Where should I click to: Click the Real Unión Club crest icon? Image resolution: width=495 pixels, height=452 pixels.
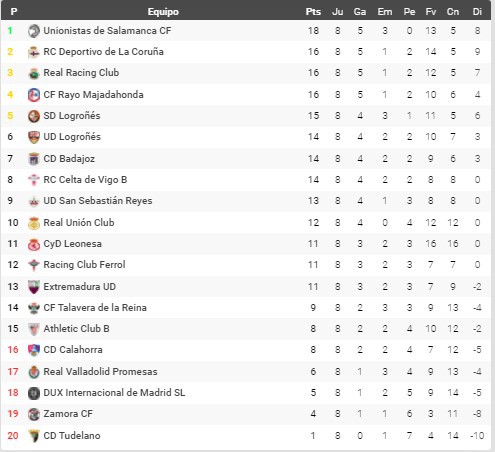pos(34,223)
